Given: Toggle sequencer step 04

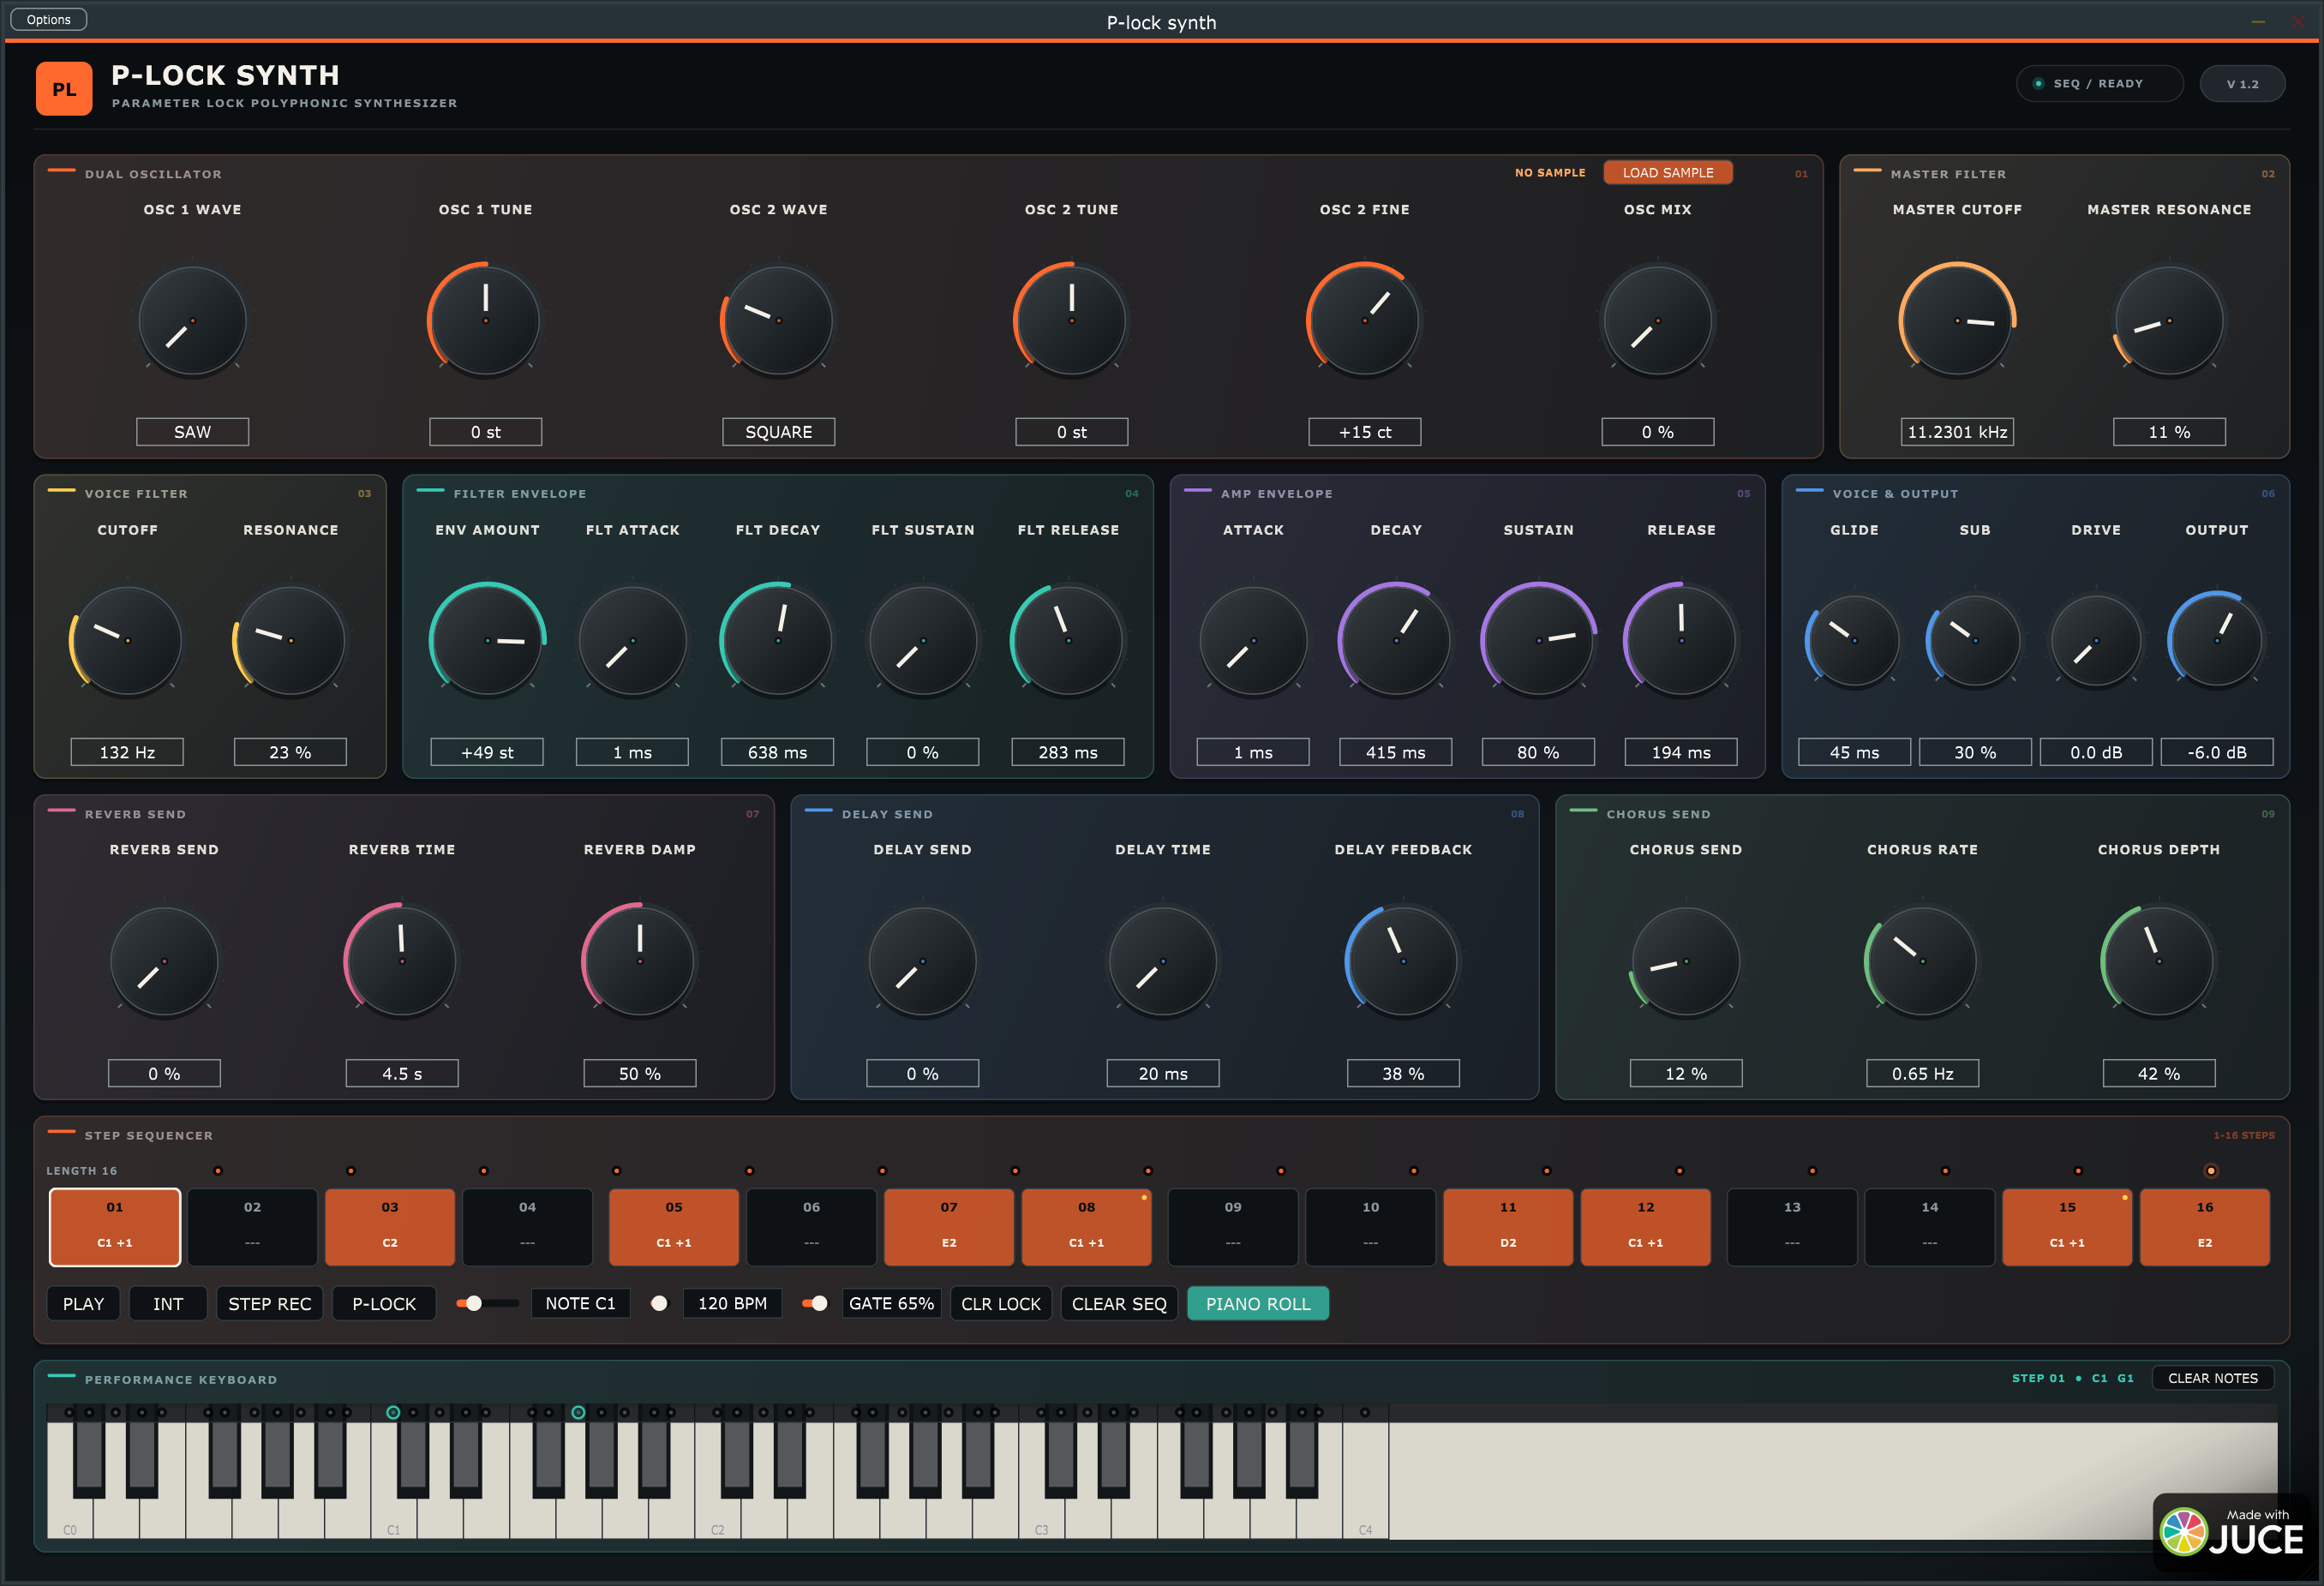Looking at the screenshot, I should (x=527, y=1227).
